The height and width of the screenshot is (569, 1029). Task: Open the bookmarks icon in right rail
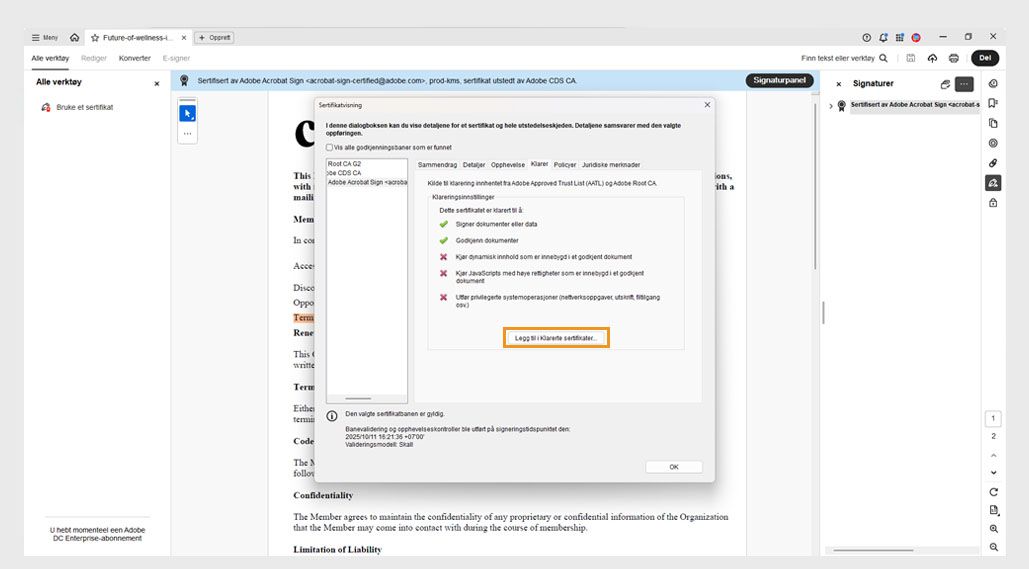click(993, 103)
